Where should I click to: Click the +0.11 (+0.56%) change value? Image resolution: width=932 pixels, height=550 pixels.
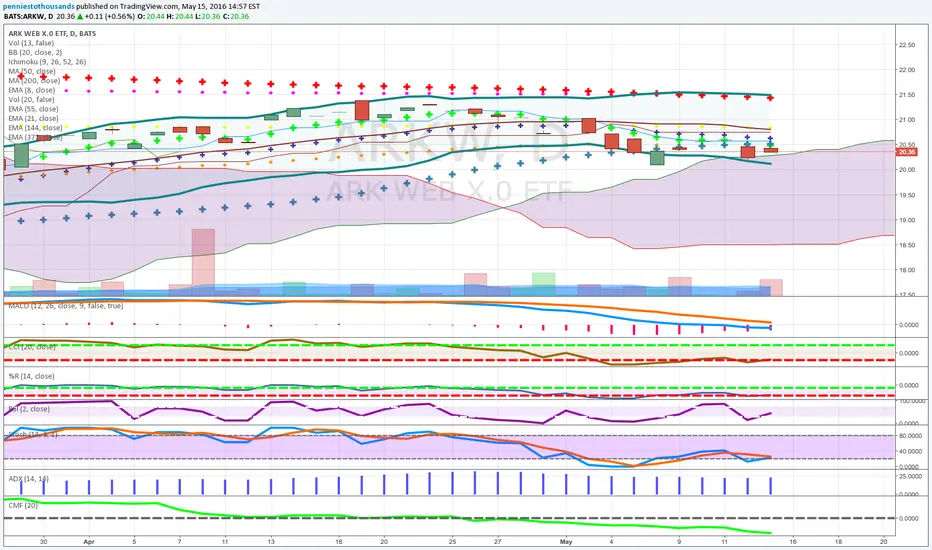tap(109, 17)
